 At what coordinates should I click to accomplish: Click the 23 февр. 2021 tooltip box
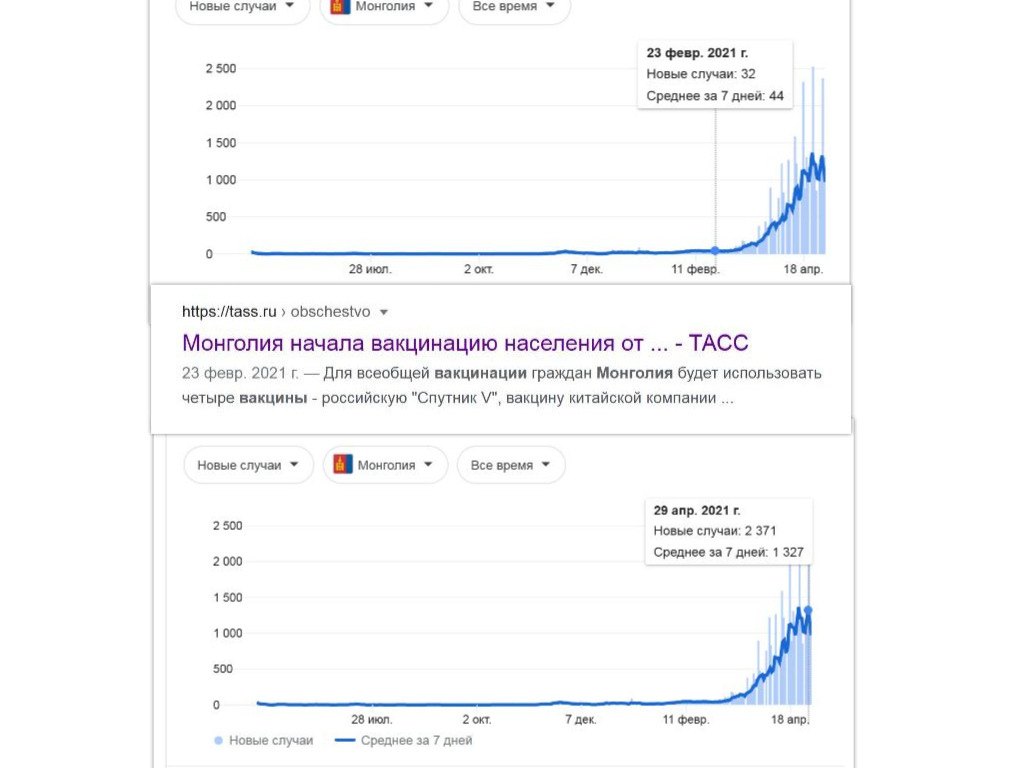pyautogui.click(x=715, y=74)
